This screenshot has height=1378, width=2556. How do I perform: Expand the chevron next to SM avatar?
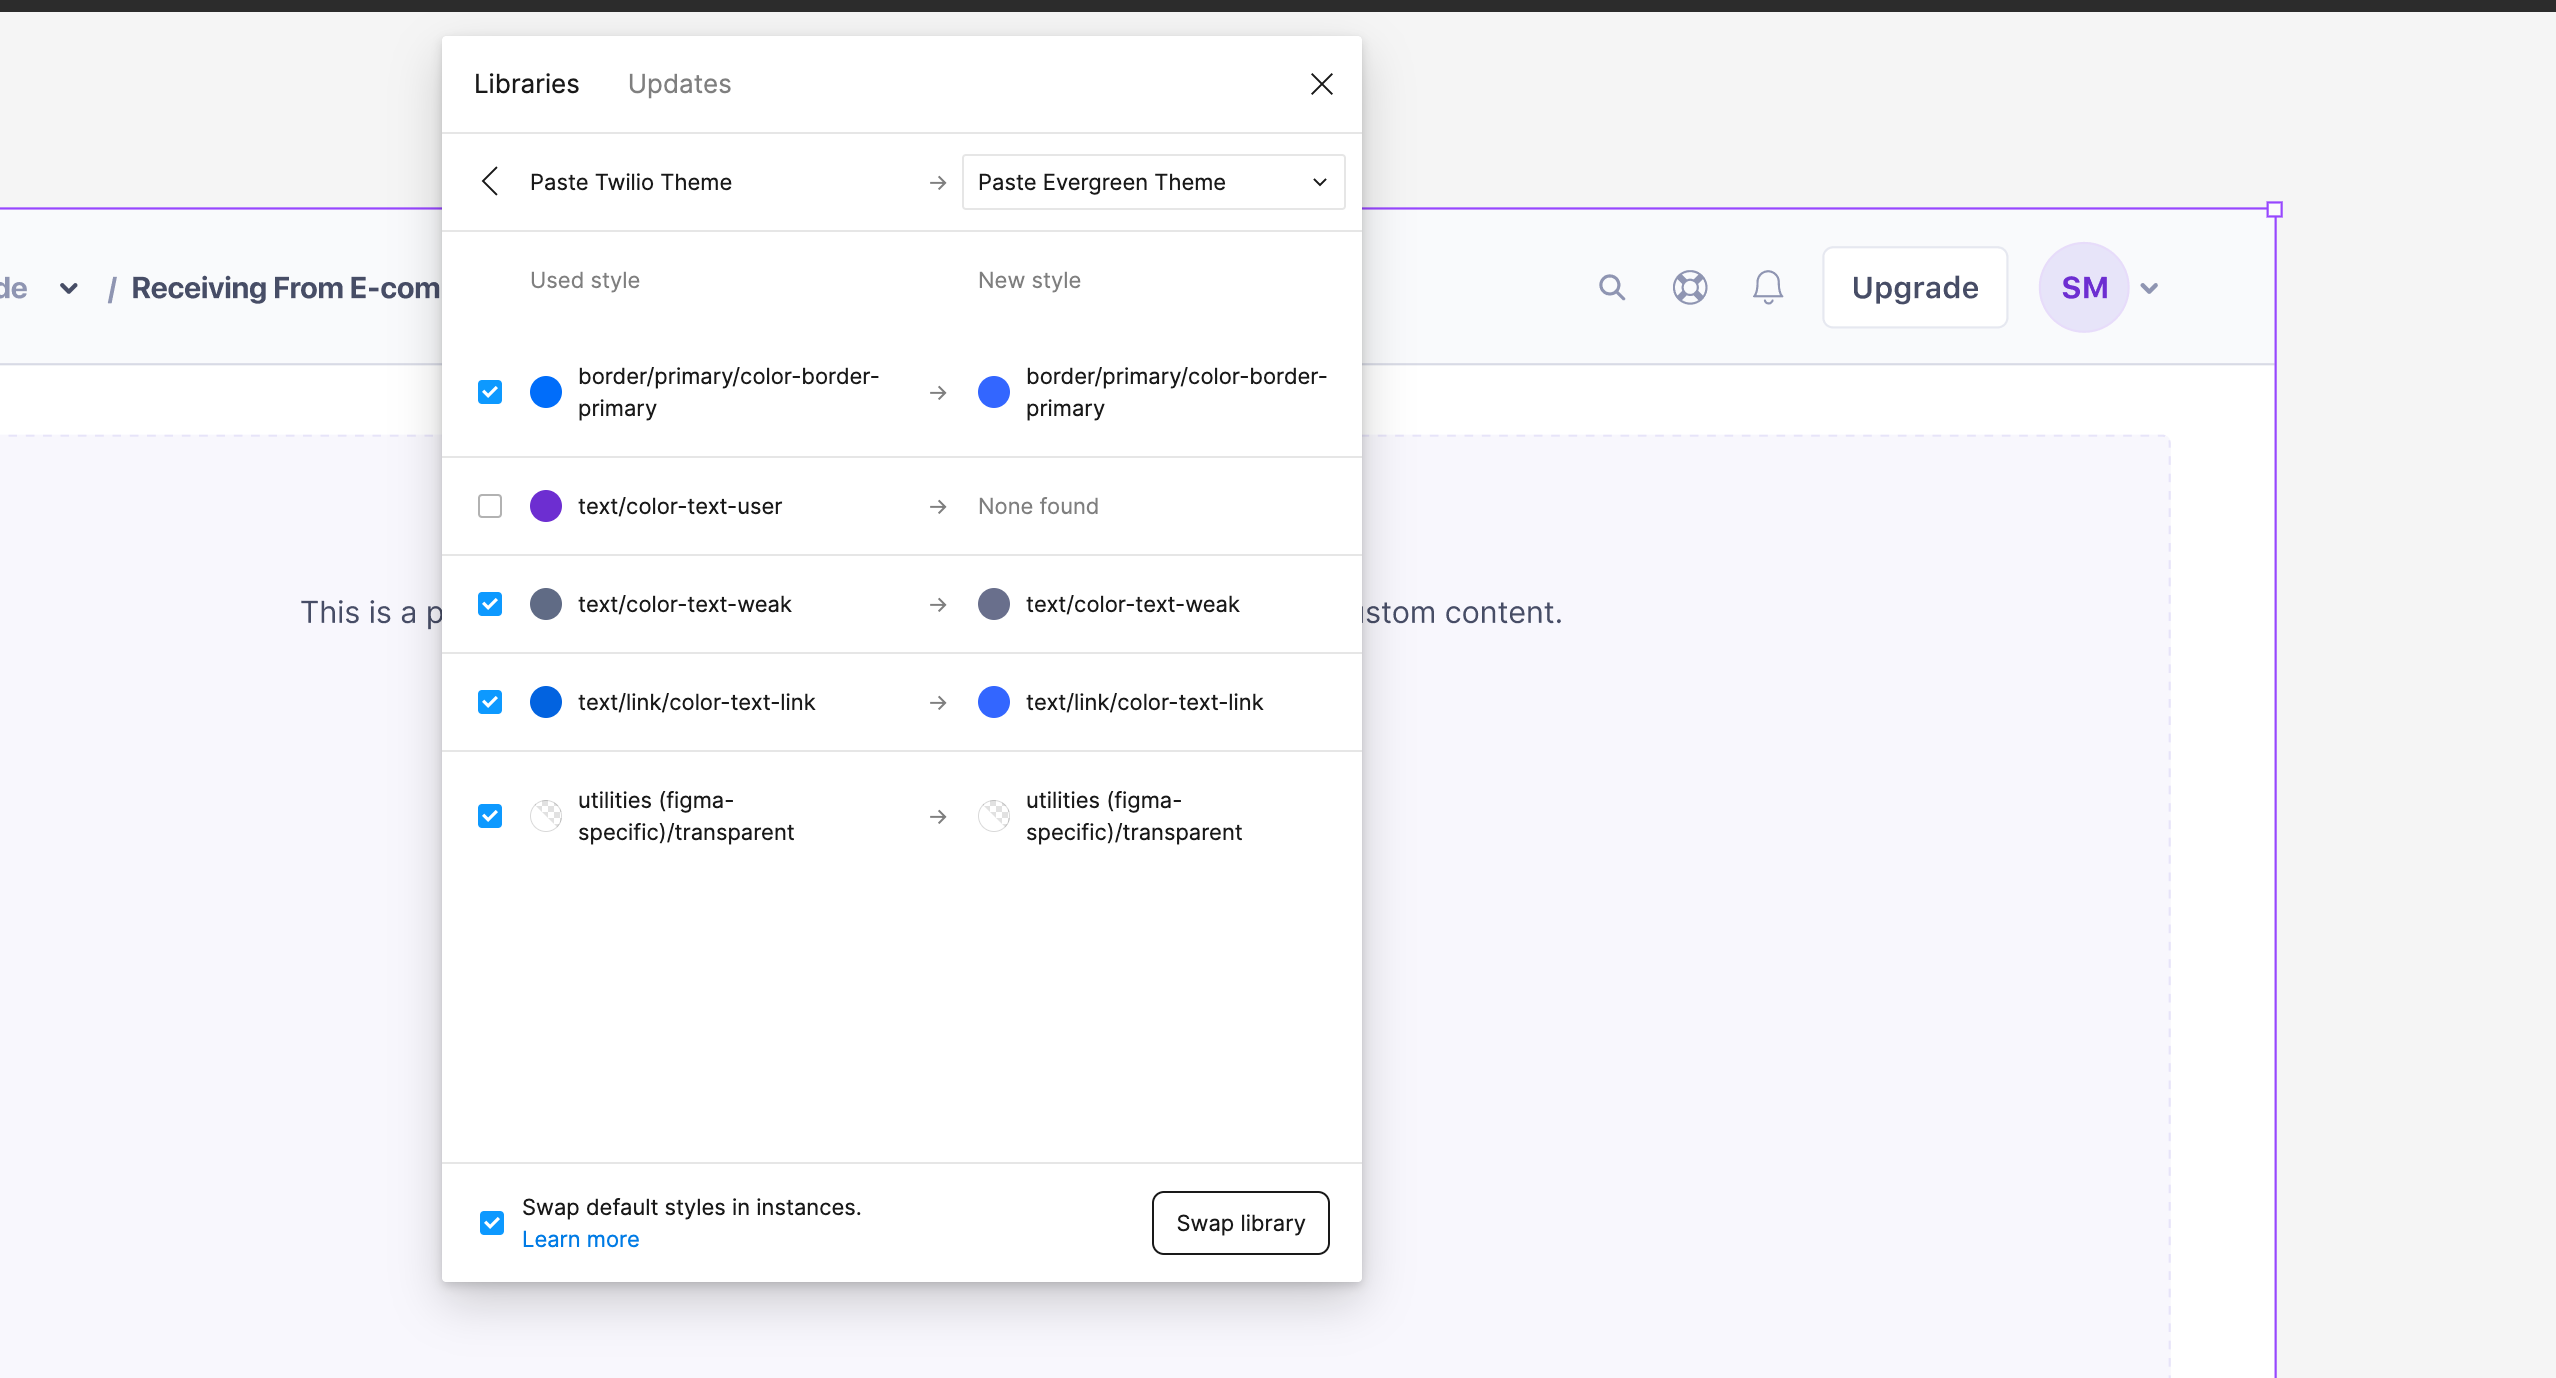(x=2150, y=288)
